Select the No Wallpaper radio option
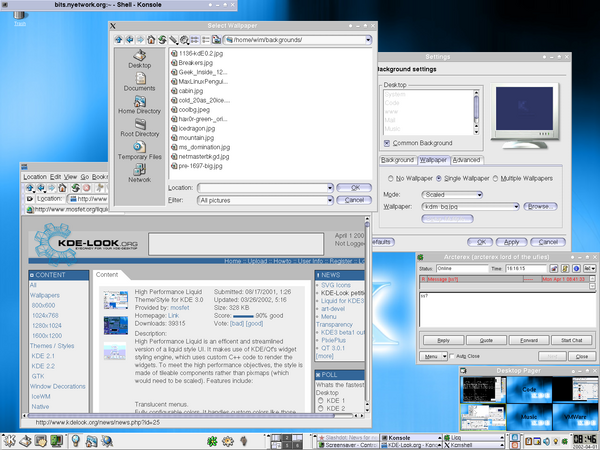 click(389, 176)
